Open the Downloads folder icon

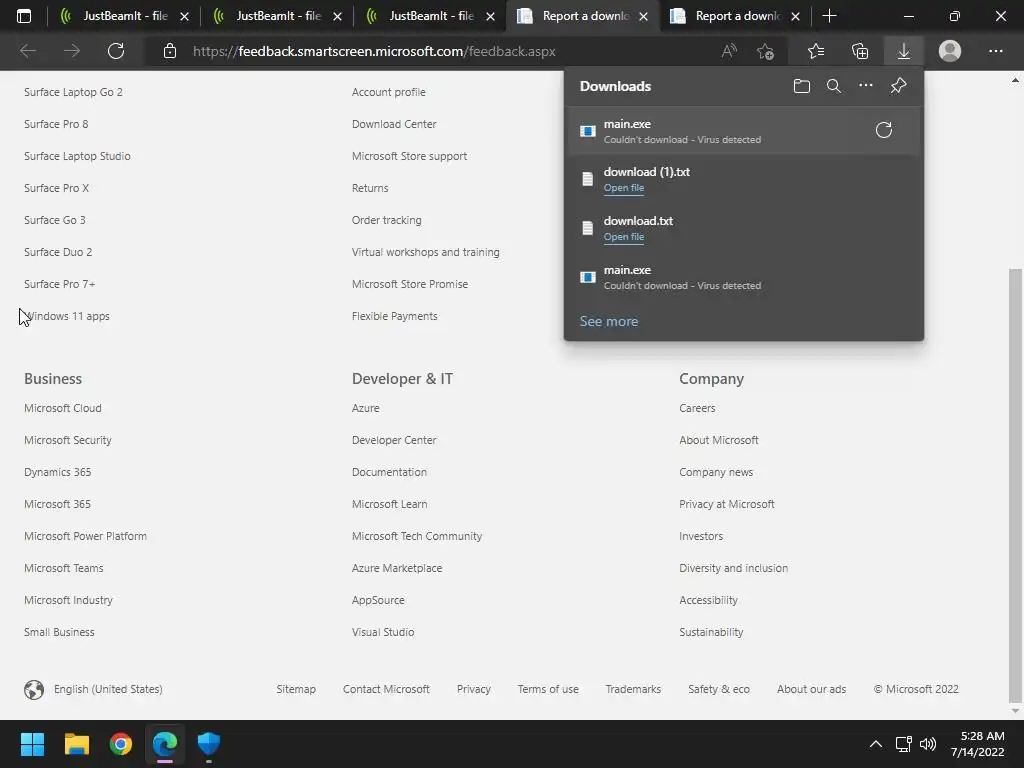tap(801, 86)
